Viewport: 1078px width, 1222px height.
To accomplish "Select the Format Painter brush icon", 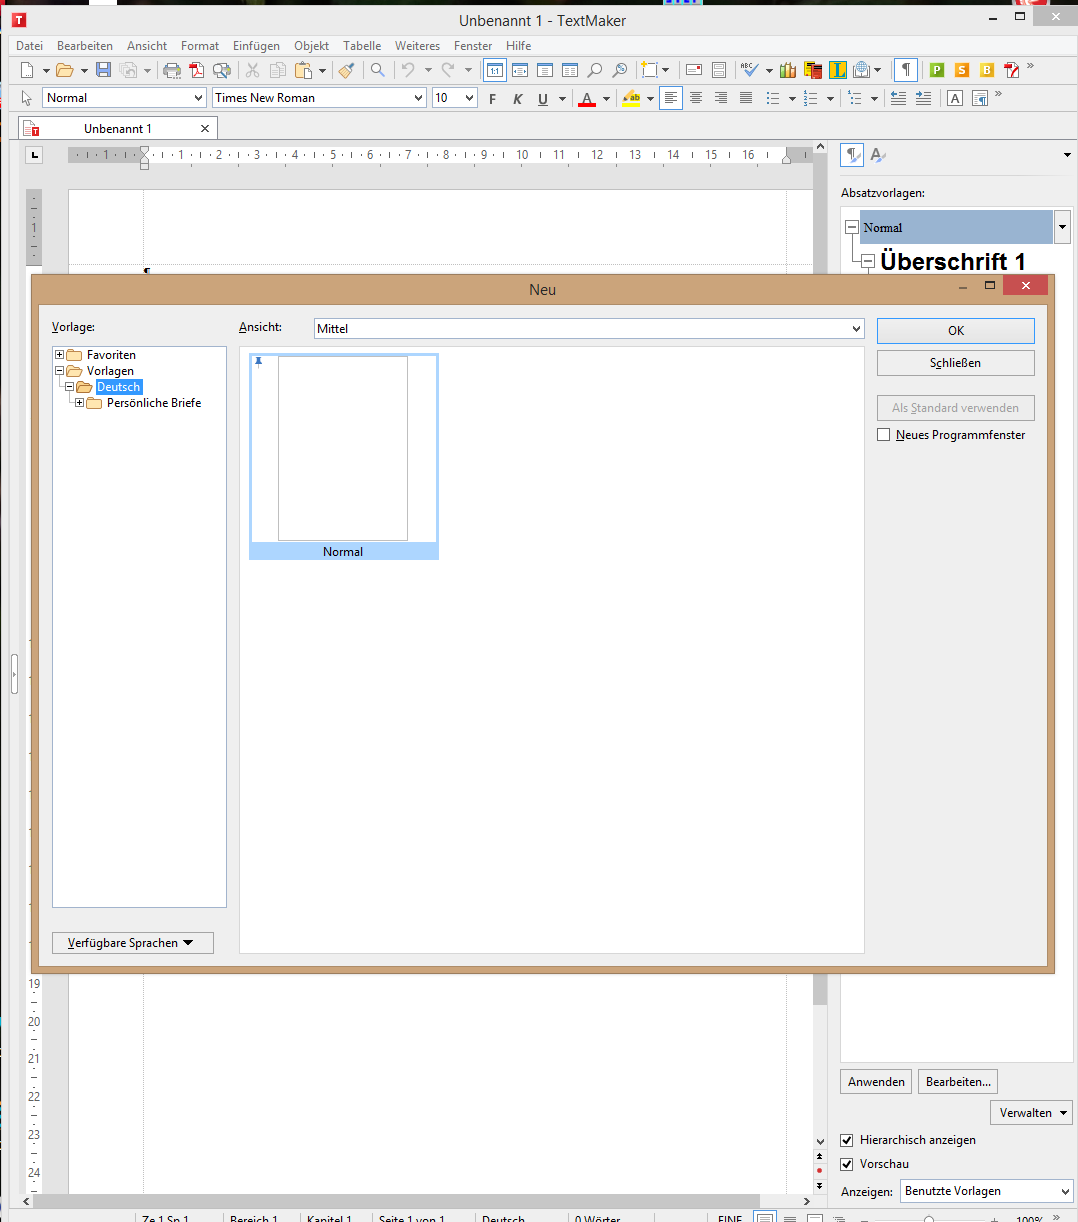I will (346, 70).
